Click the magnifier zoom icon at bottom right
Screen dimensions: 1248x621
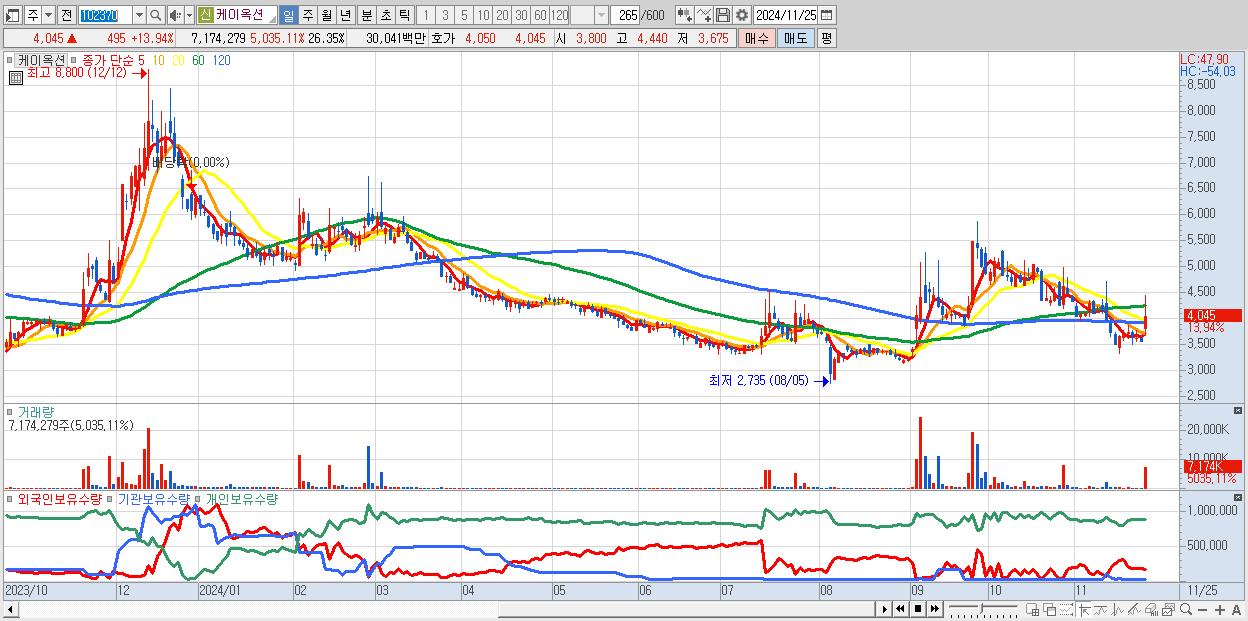(x=1186, y=609)
